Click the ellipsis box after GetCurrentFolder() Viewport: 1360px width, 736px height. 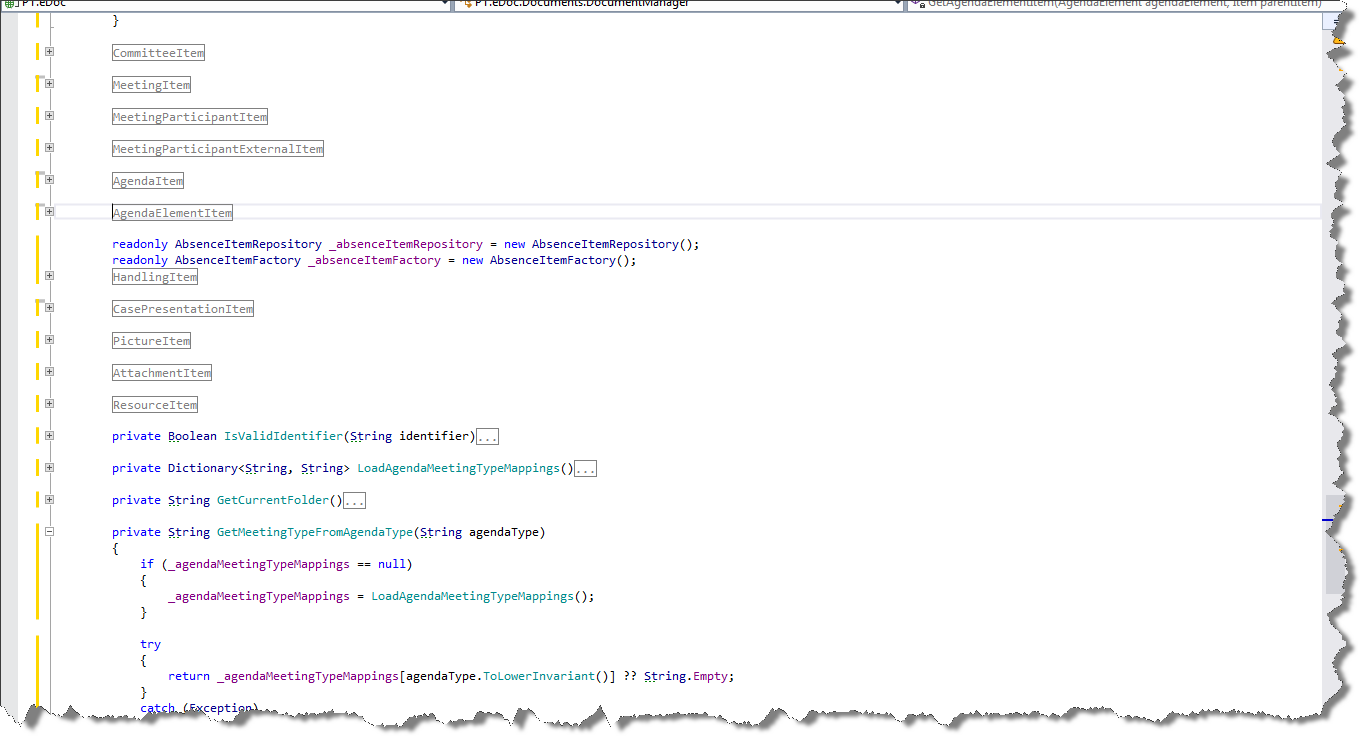pos(354,501)
